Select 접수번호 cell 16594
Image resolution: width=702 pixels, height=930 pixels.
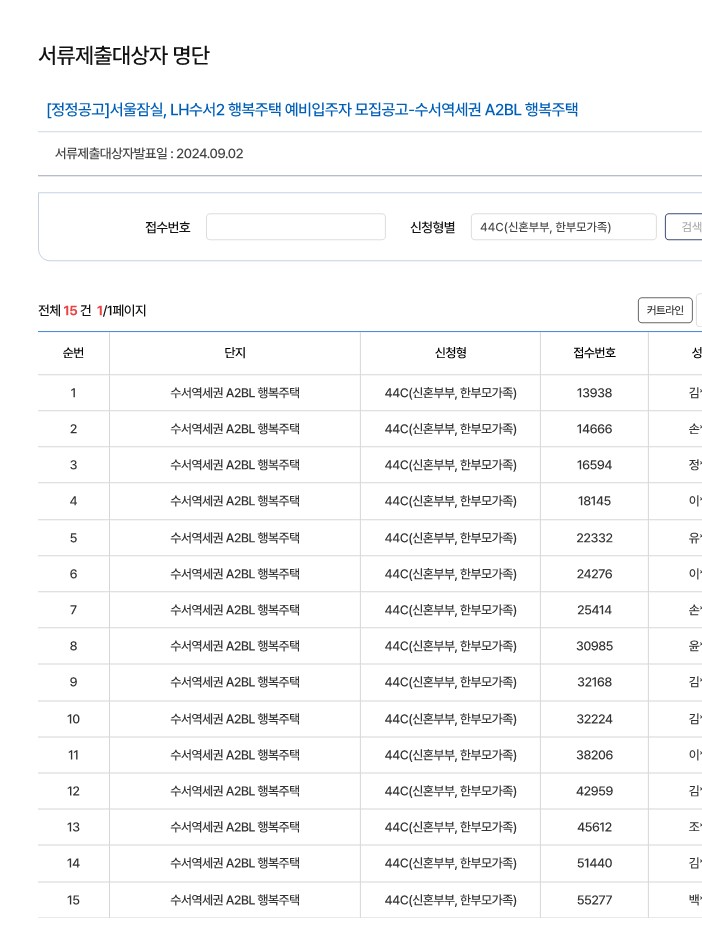tap(594, 465)
